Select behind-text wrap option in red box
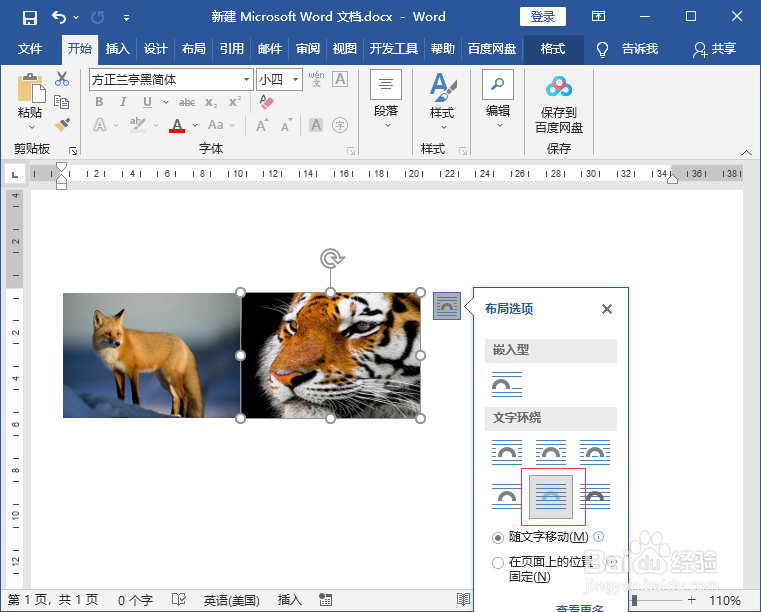 (x=551, y=496)
